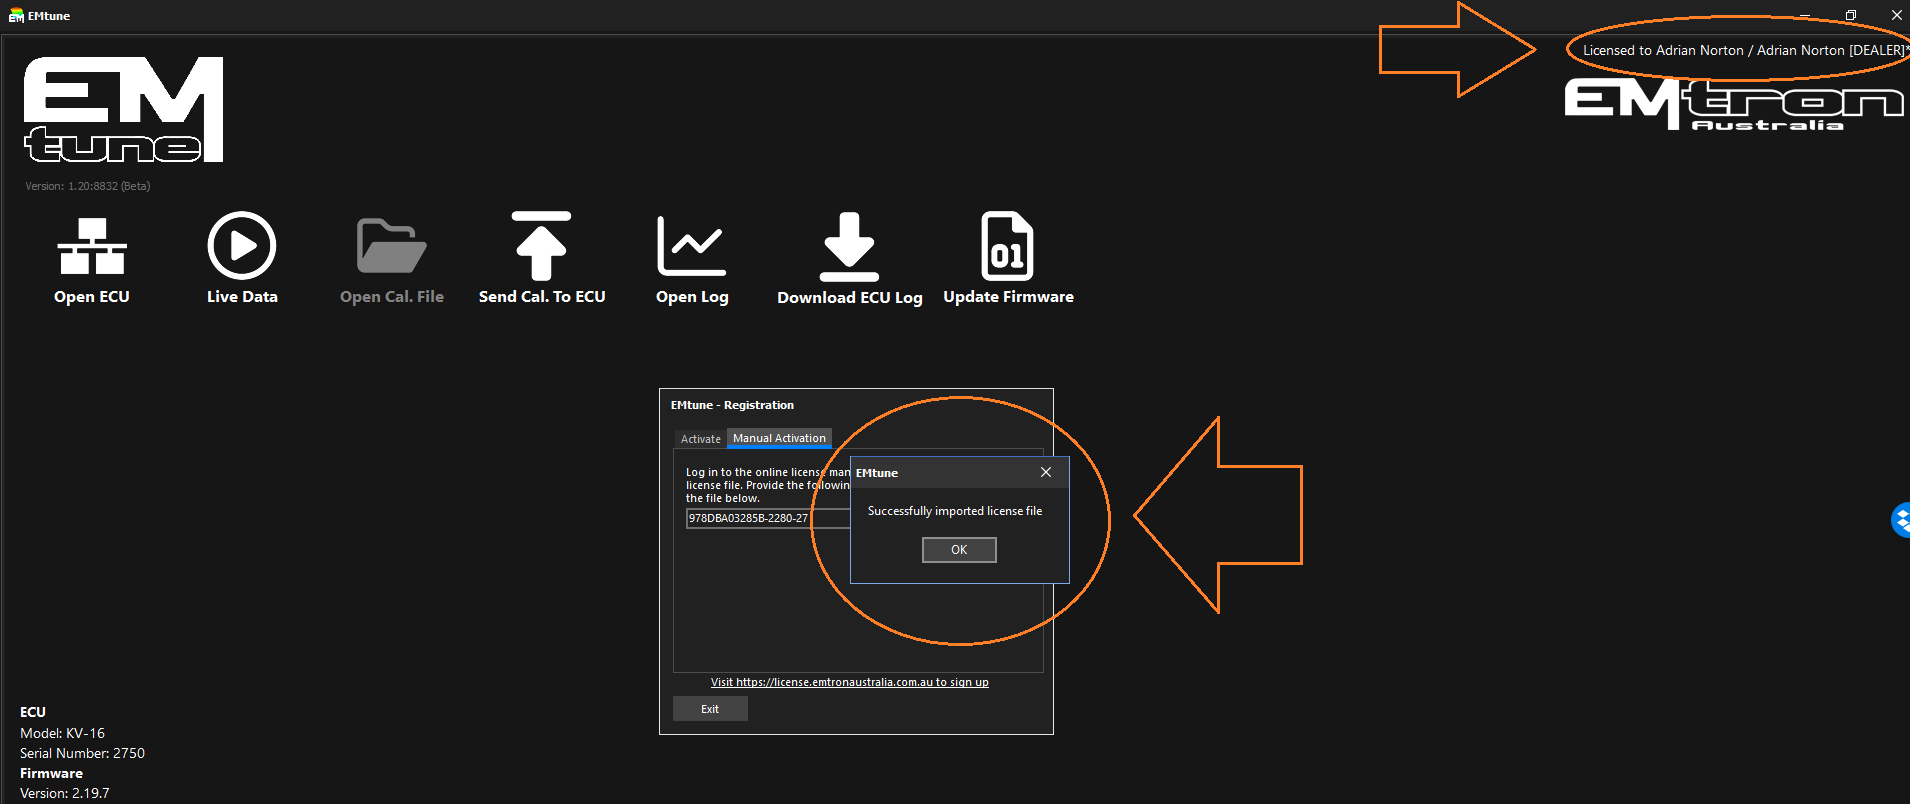Image resolution: width=1910 pixels, height=804 pixels.
Task: Click the Dropbox badge at right edge
Action: (1901, 520)
